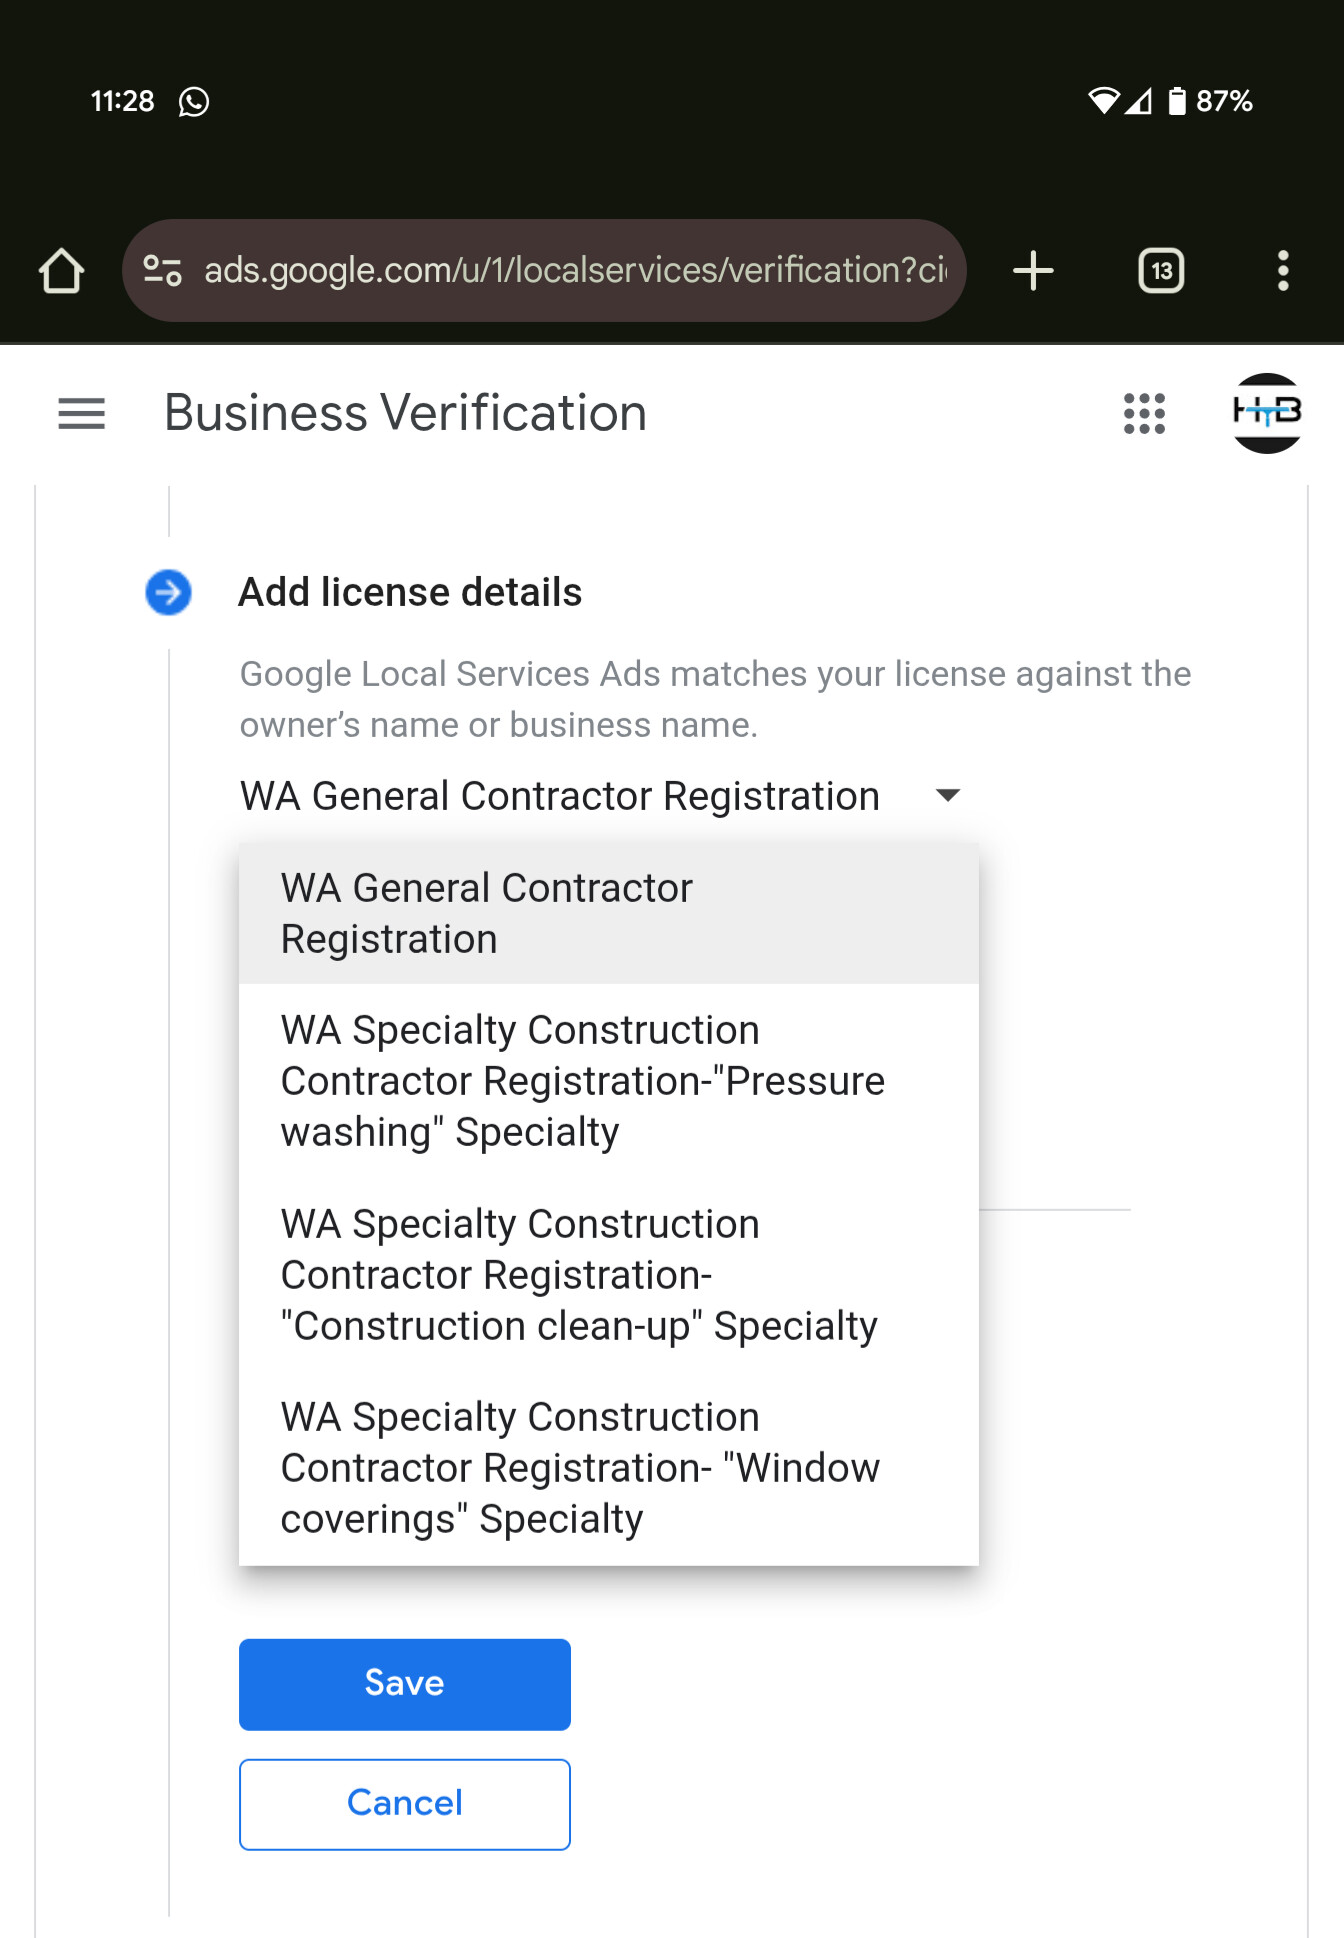
Task: Collapse the license type dropdown arrow
Action: coord(947,796)
